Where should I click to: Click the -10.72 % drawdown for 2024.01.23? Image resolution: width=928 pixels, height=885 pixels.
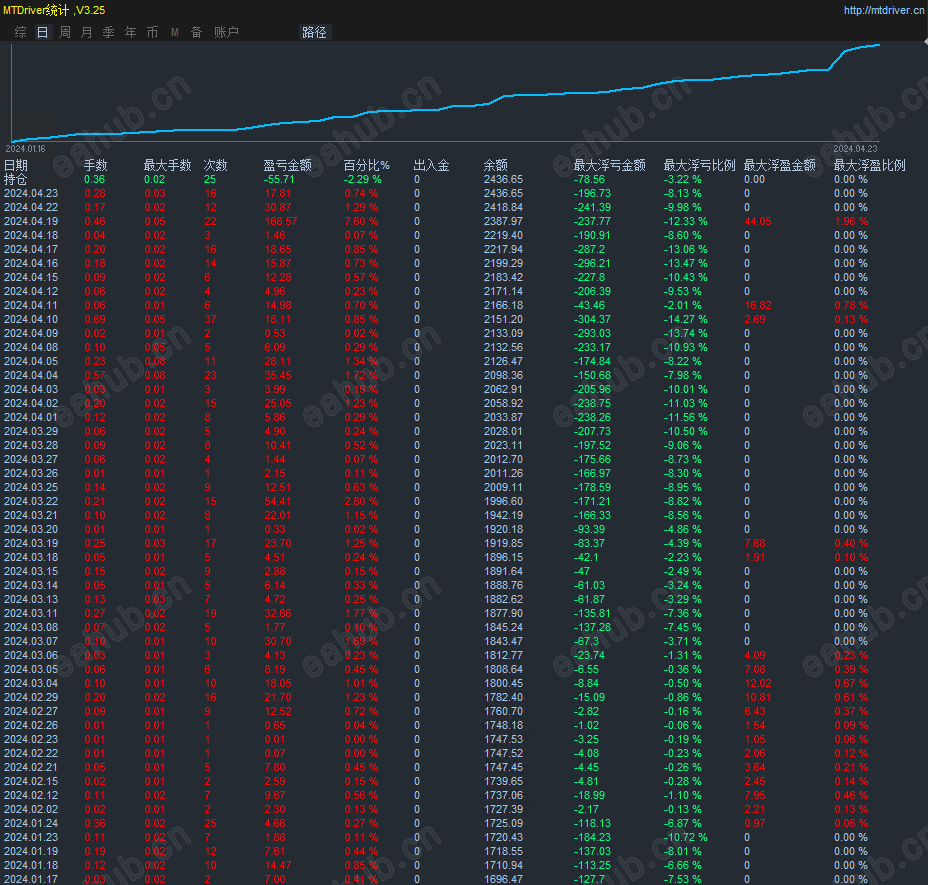point(685,837)
